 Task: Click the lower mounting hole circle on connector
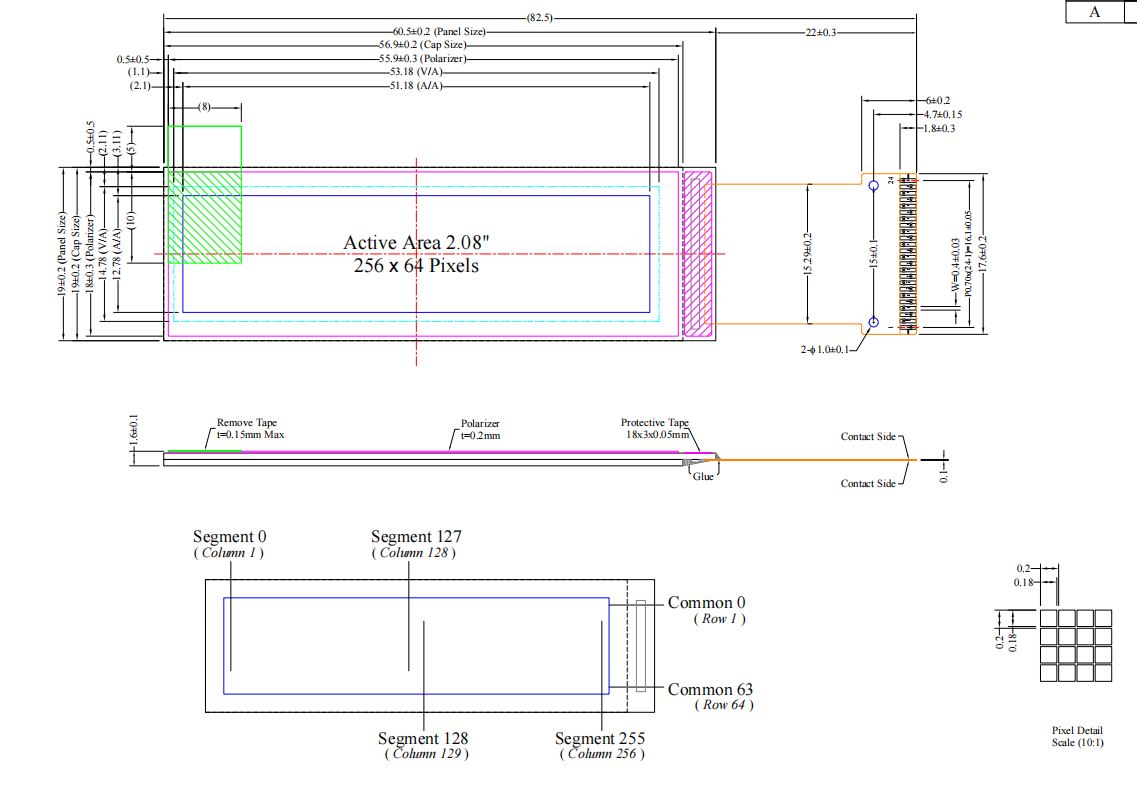point(873,322)
